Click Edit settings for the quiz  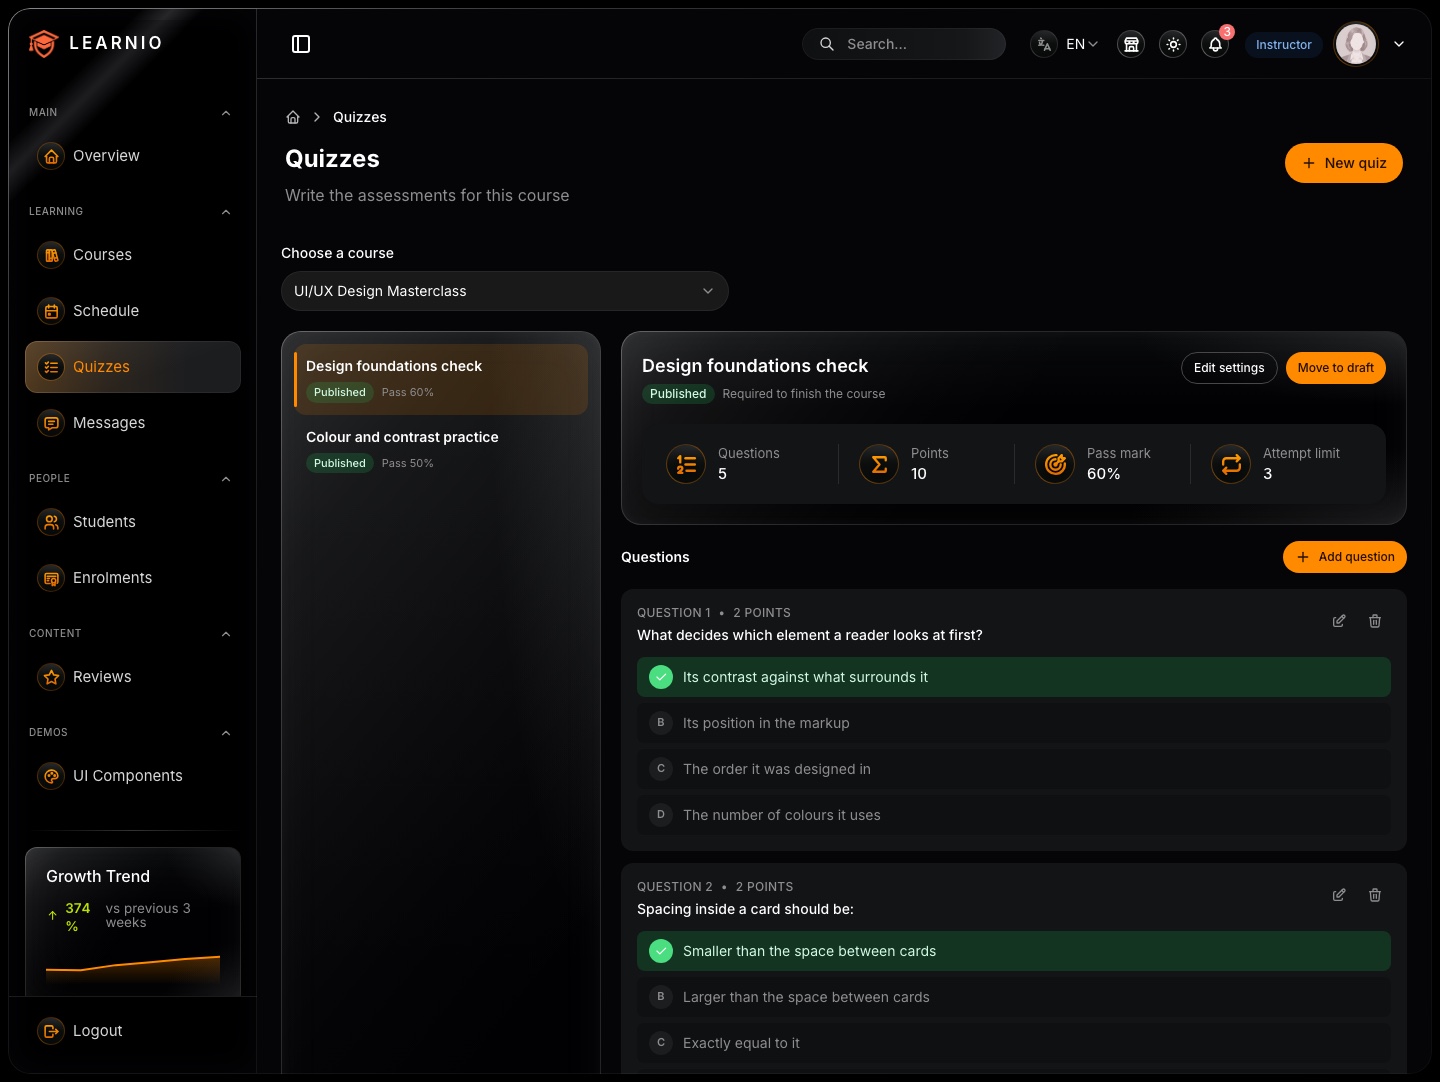point(1229,368)
